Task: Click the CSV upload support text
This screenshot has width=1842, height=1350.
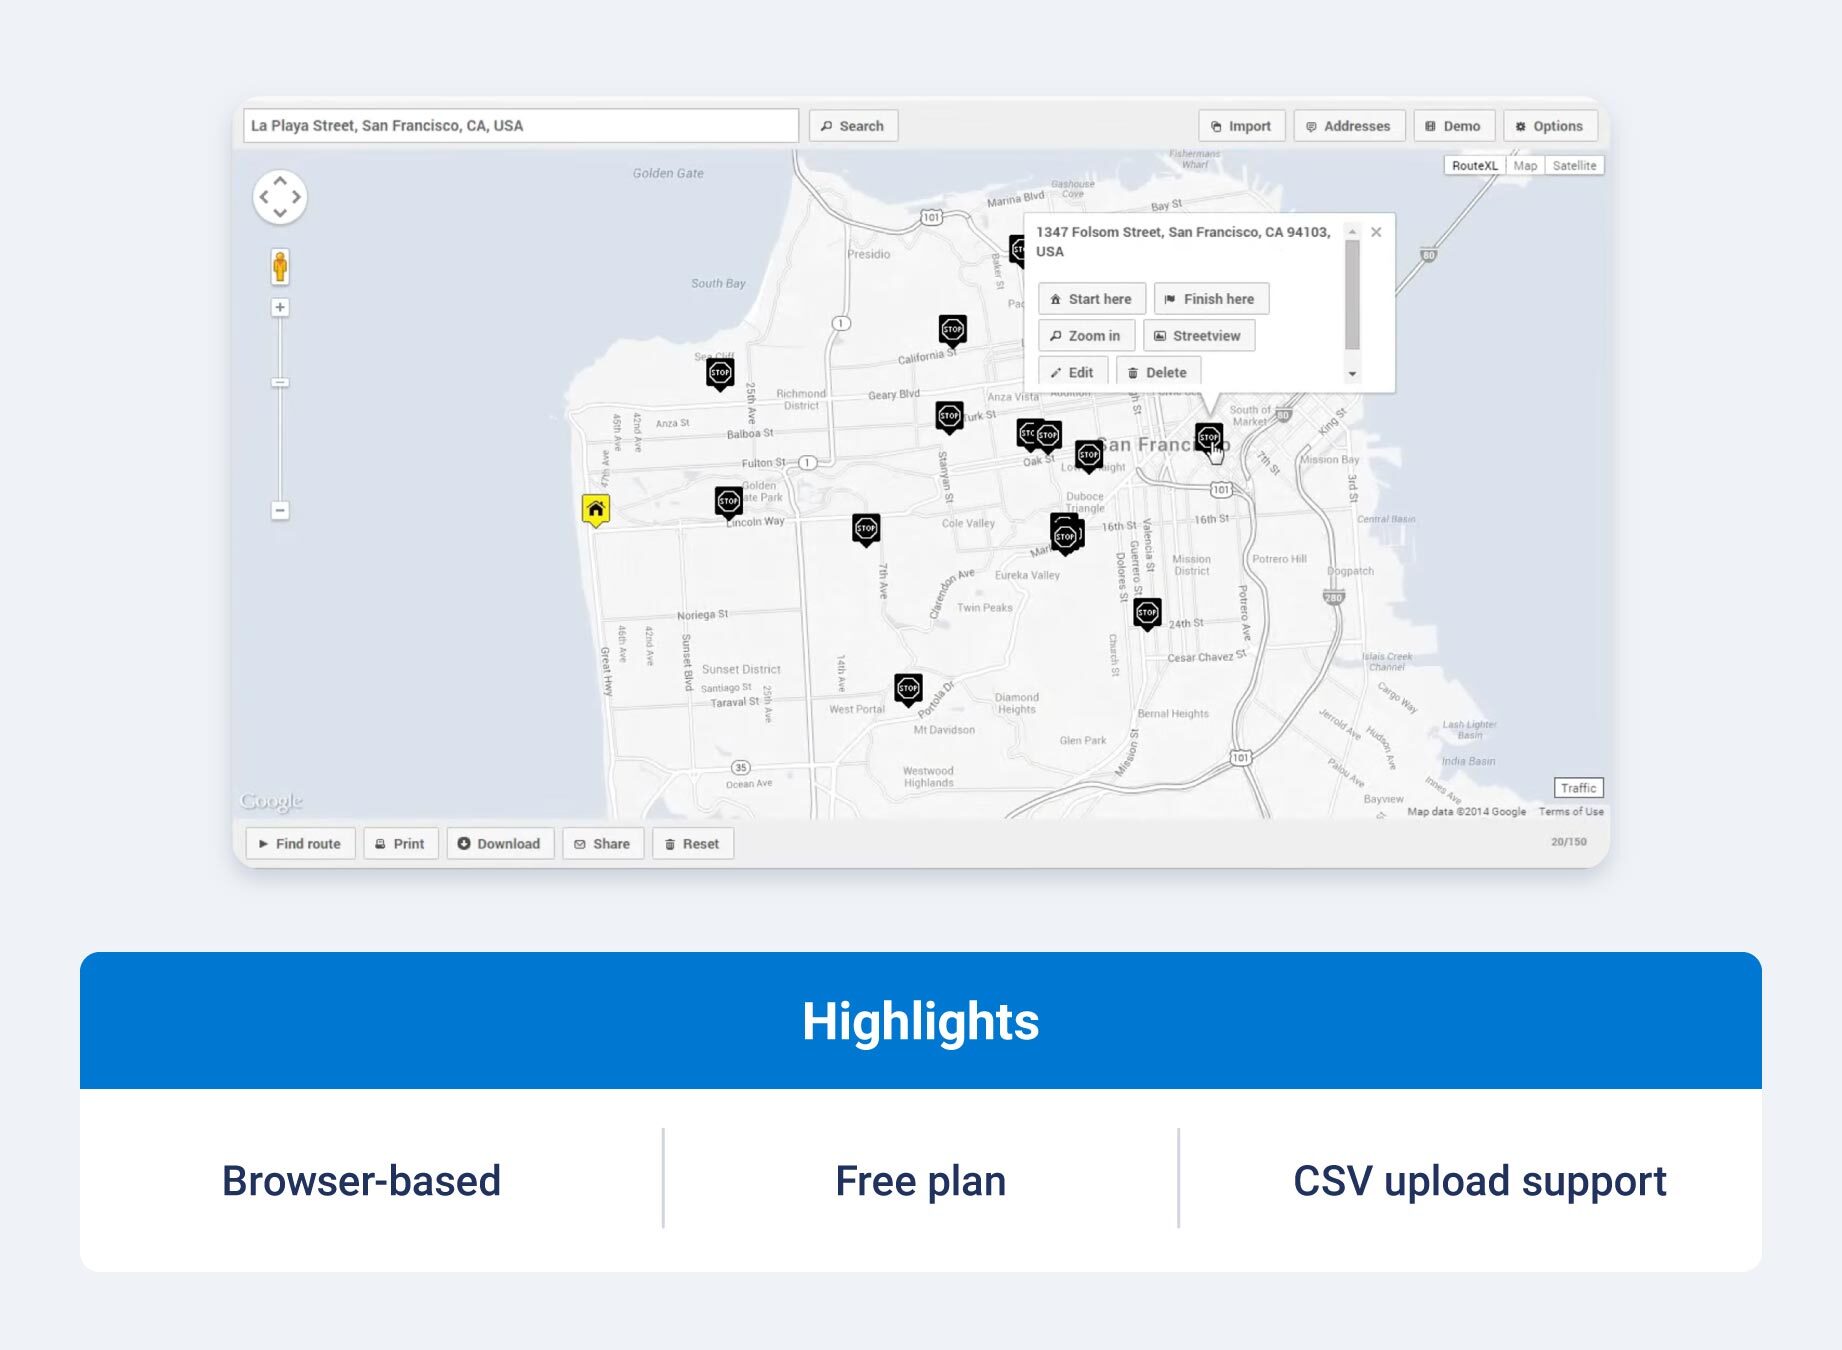Action: [x=1479, y=1181]
